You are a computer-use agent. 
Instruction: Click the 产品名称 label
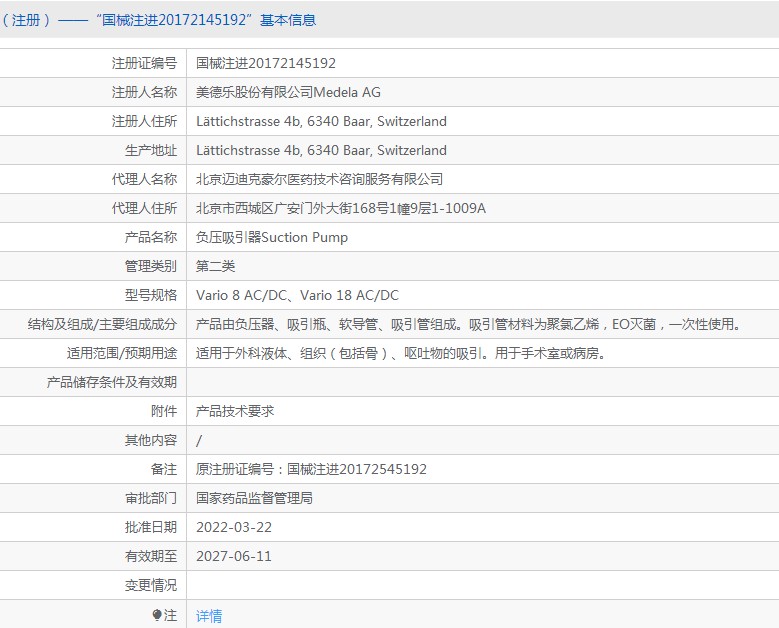151,237
